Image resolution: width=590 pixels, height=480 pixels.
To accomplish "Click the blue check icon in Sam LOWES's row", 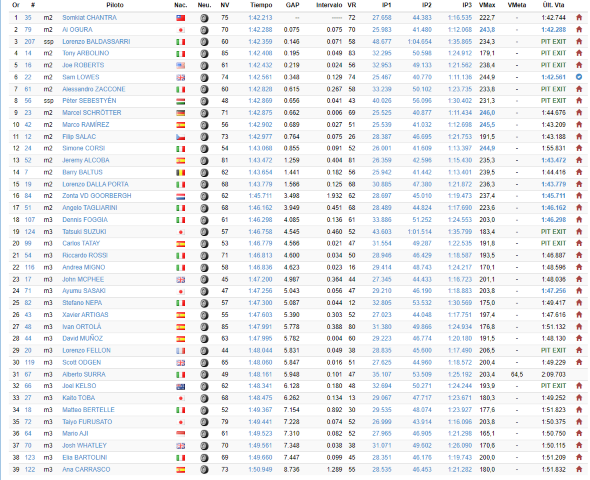I will pos(579,77).
